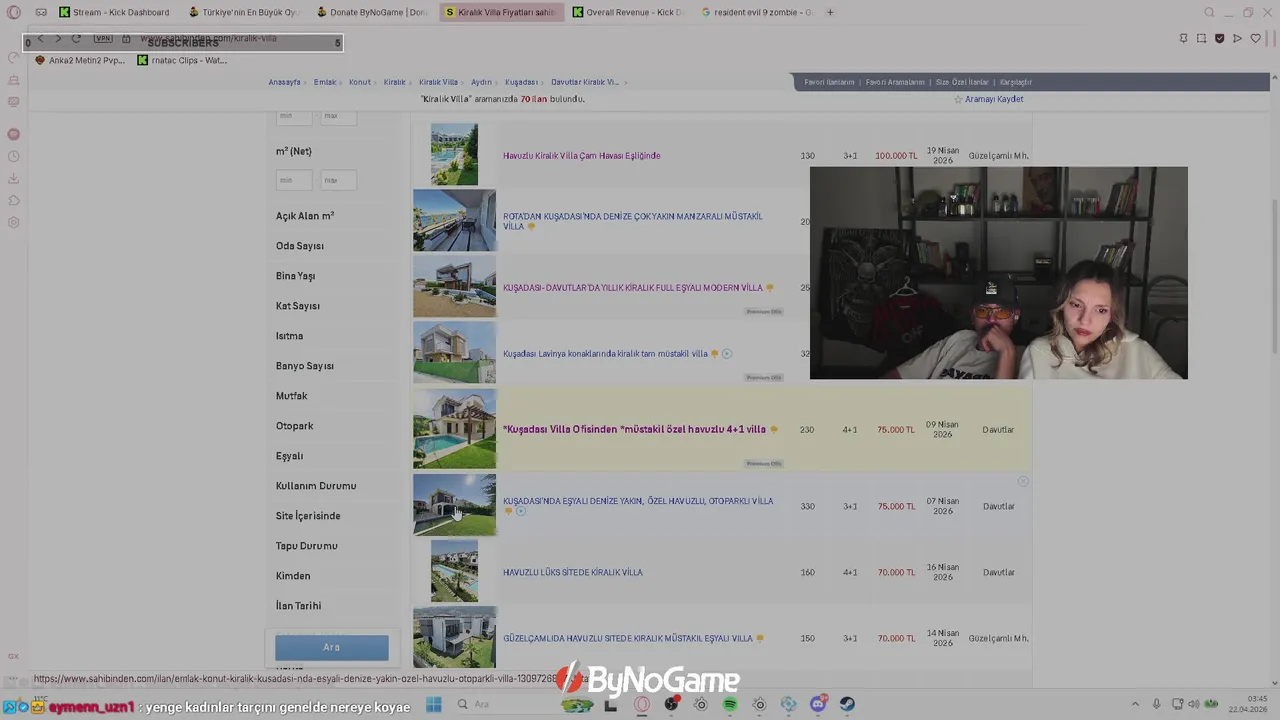
Task: Open GX Control speedometer icon in sidebar
Action: (x=13, y=58)
